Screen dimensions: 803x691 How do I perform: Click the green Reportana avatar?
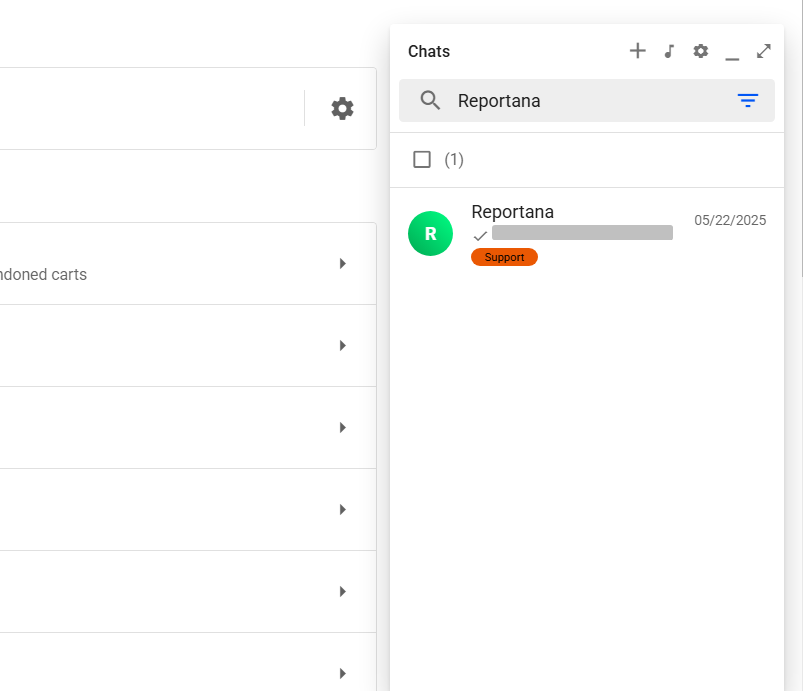(x=430, y=234)
